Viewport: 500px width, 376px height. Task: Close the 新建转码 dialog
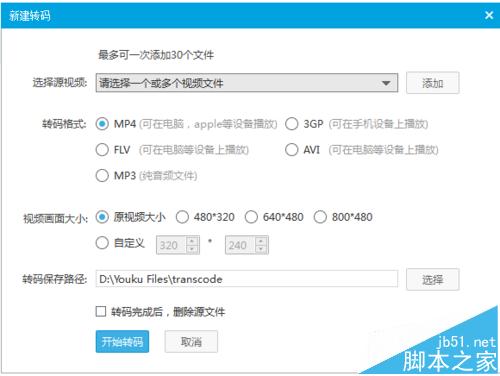tap(489, 15)
